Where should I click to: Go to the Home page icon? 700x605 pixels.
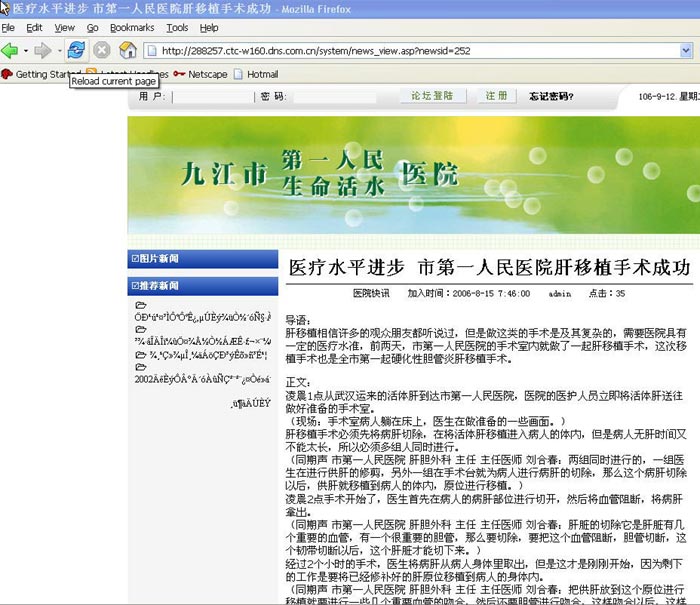(127, 50)
